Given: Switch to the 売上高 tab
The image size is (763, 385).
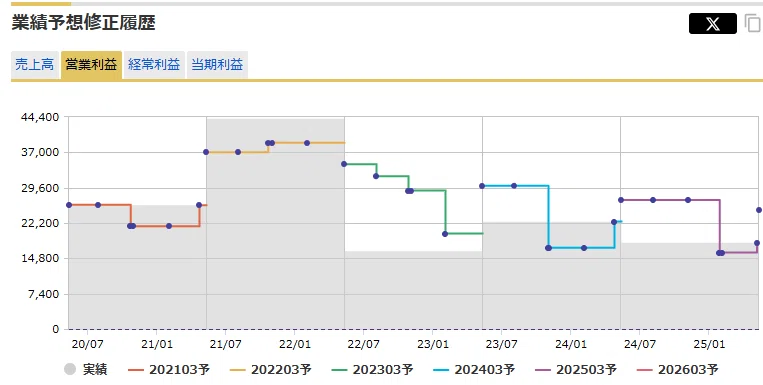Looking at the screenshot, I should tap(35, 65).
